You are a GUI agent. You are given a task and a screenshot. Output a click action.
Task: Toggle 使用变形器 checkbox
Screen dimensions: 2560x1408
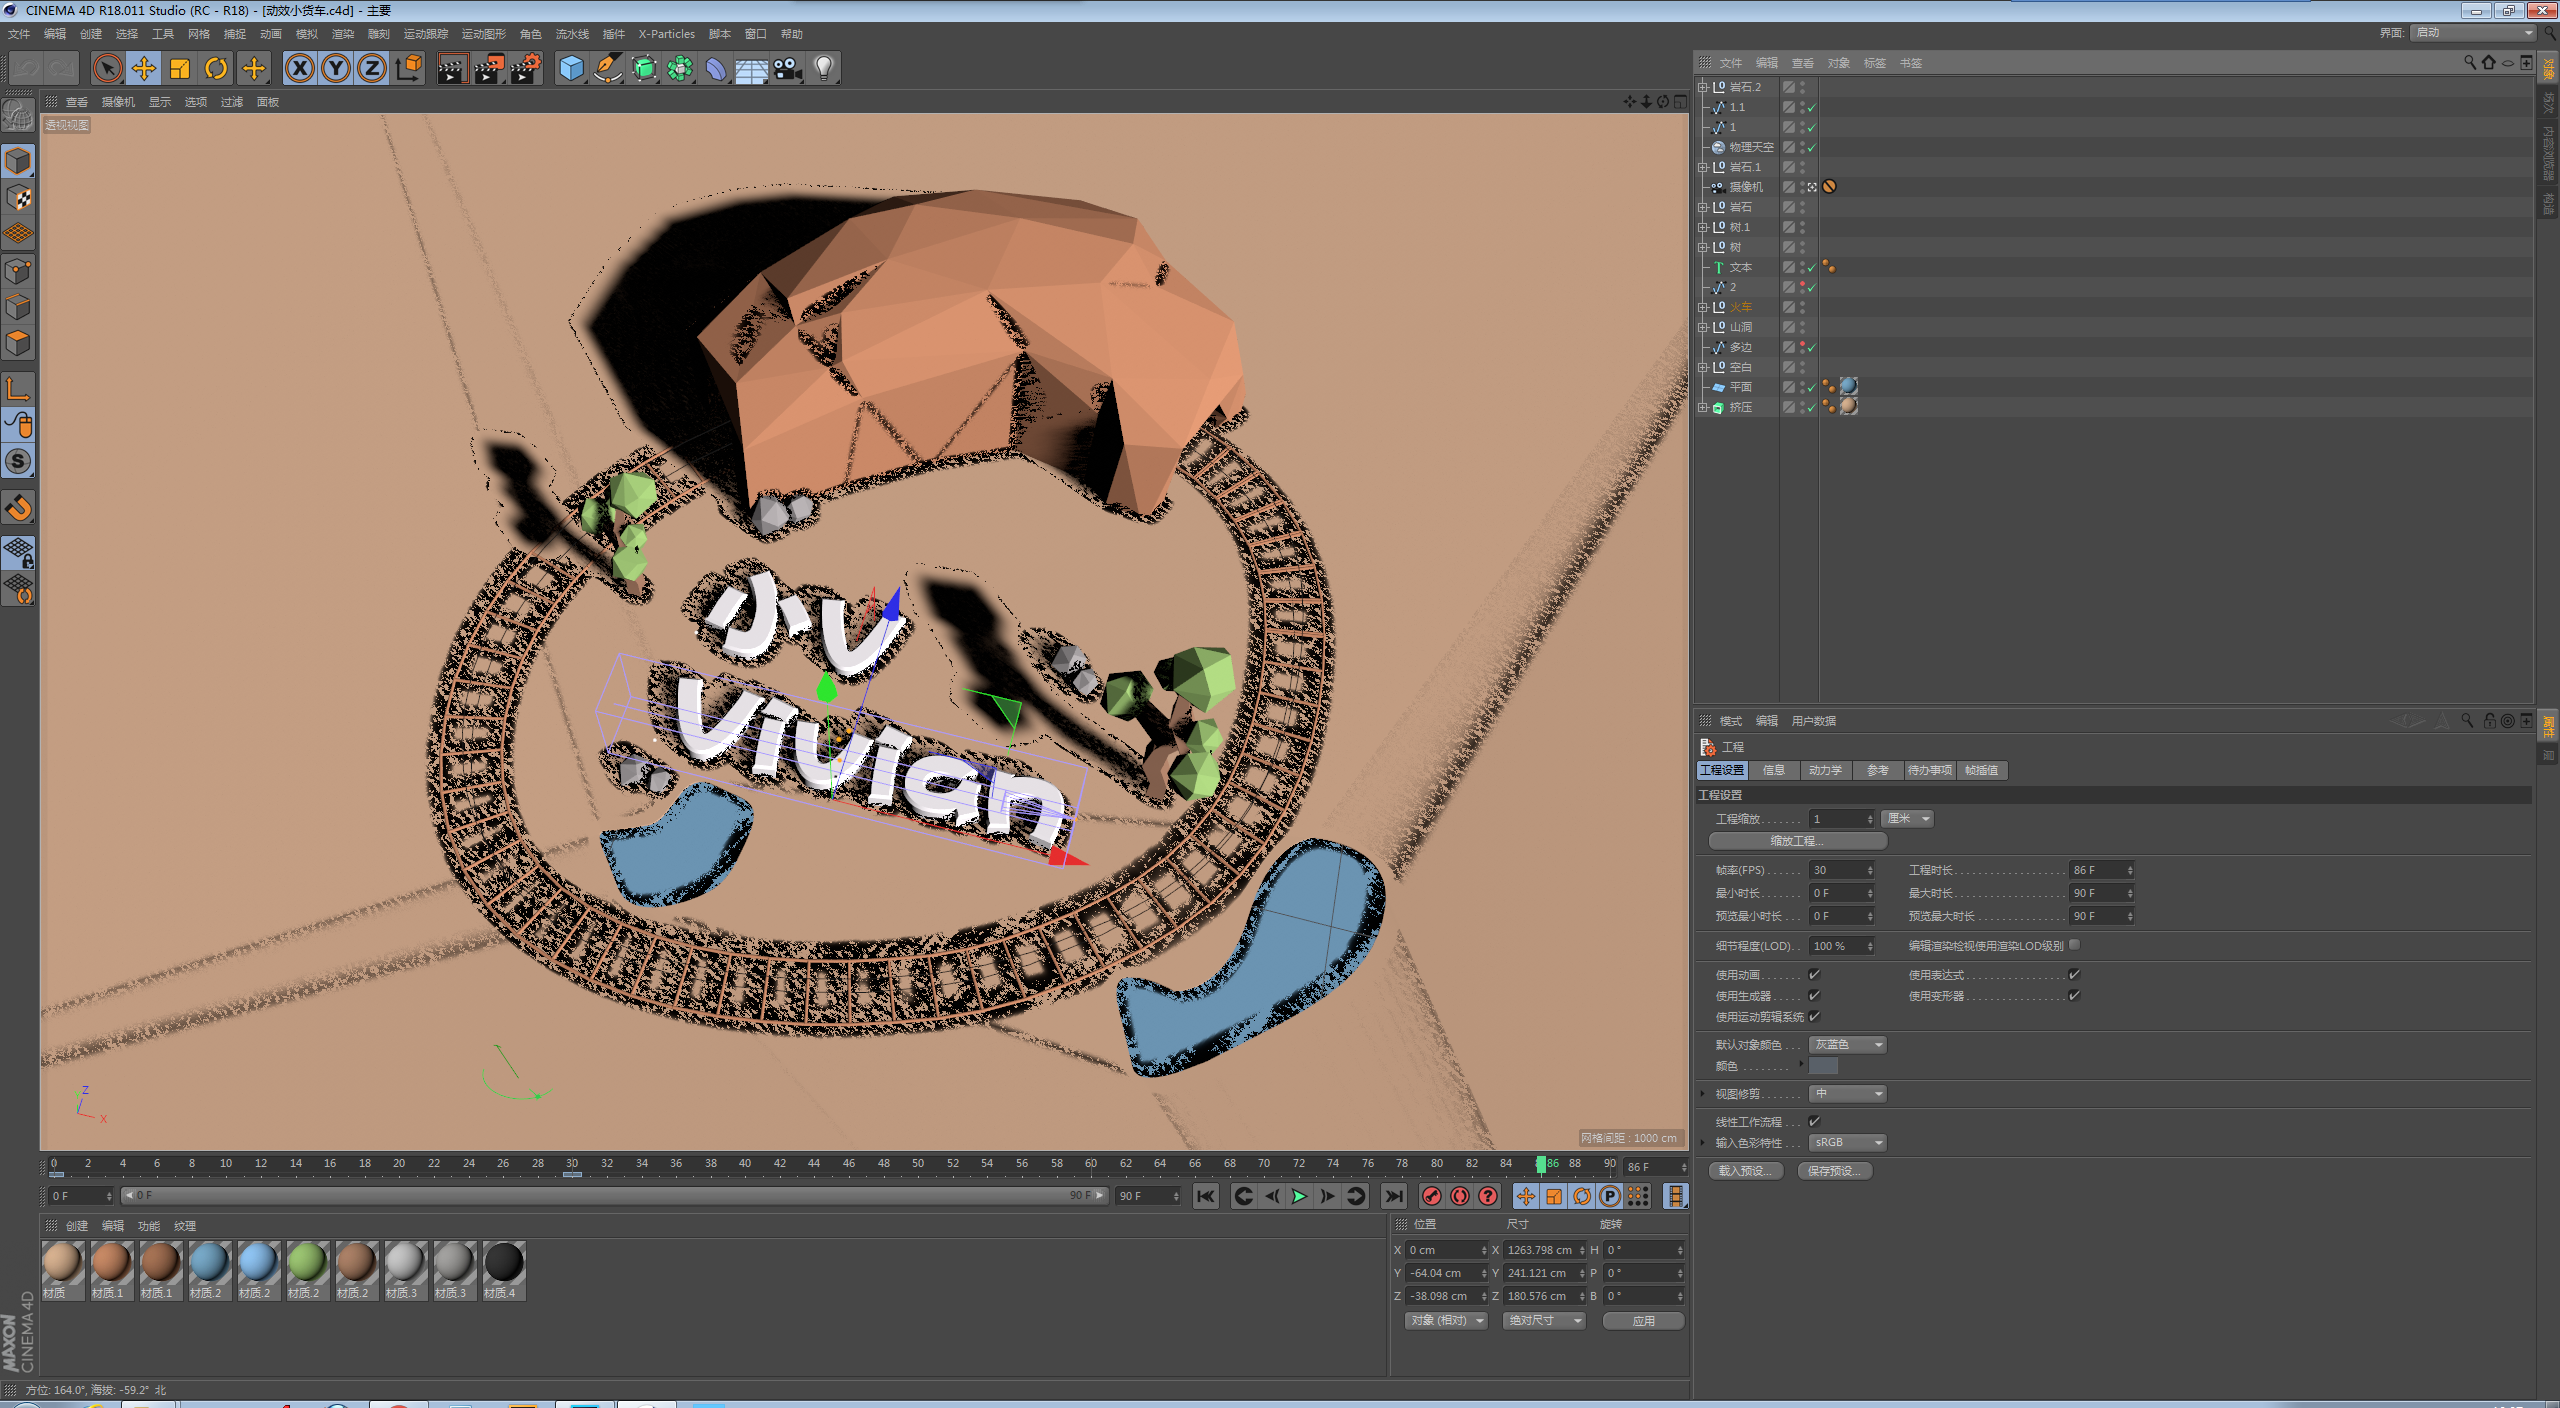coord(2074,995)
